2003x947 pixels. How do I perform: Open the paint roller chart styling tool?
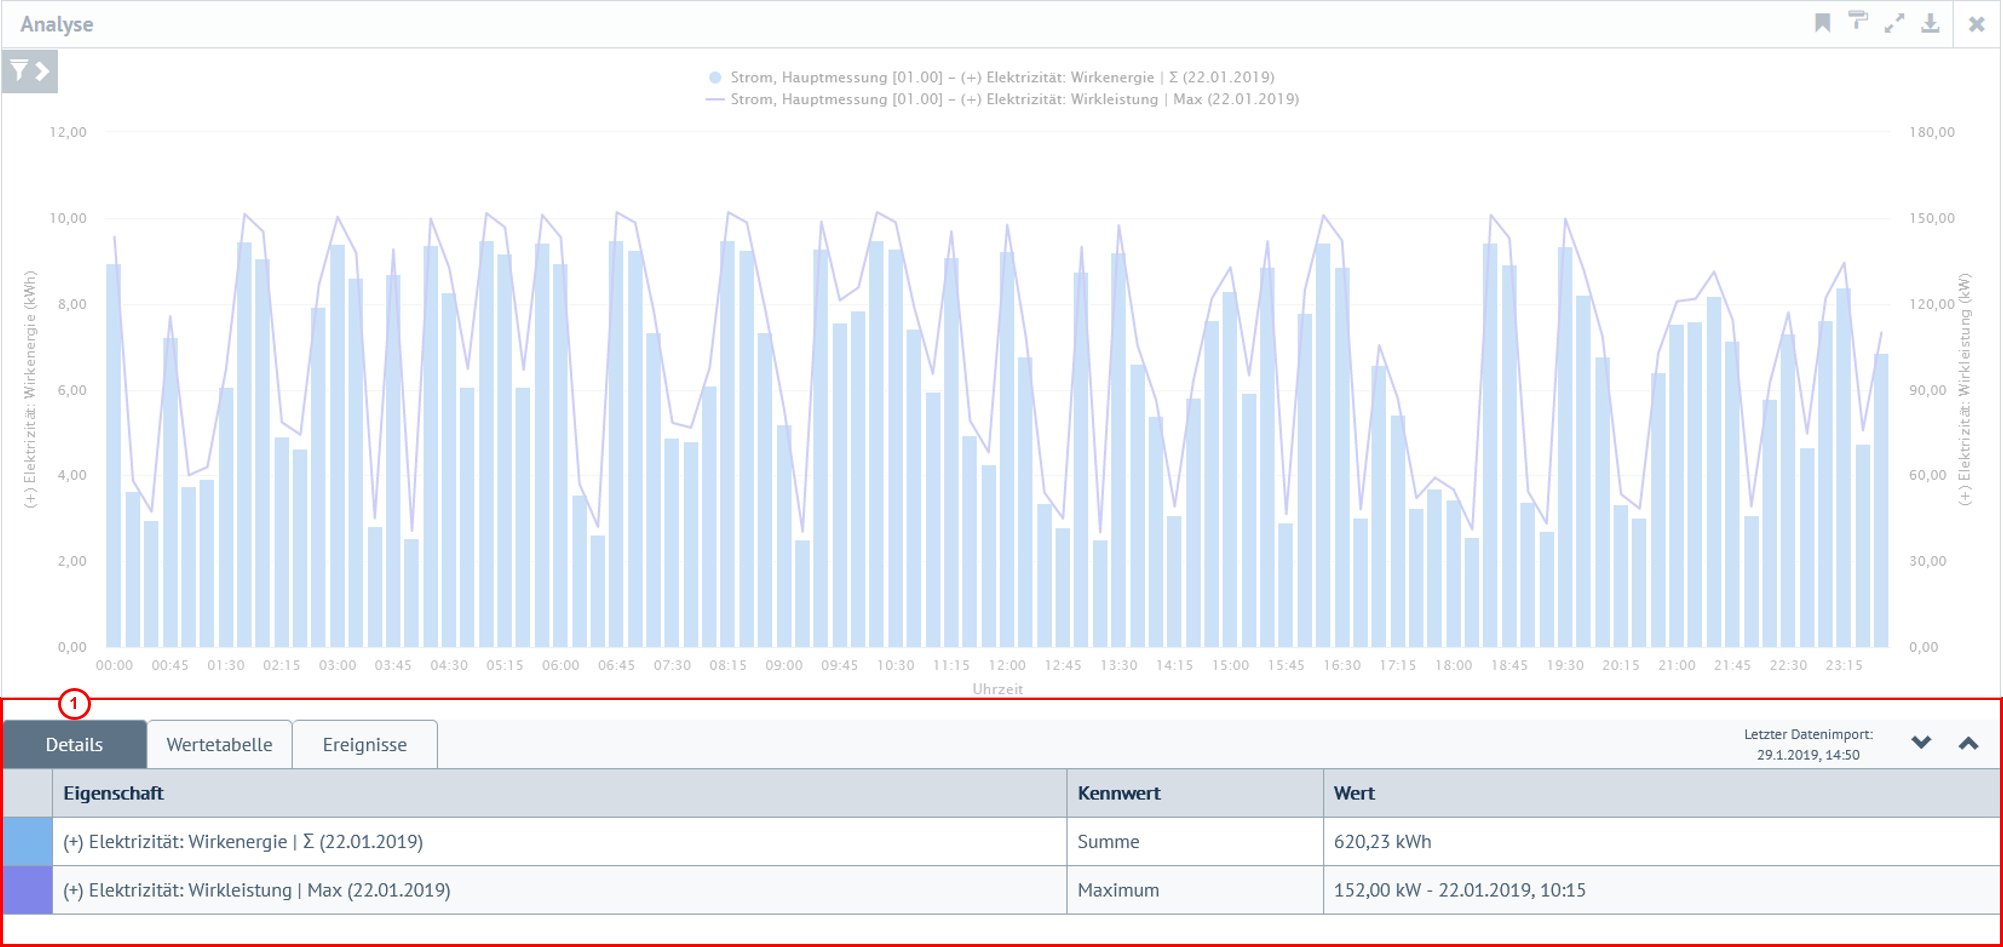pos(1858,21)
